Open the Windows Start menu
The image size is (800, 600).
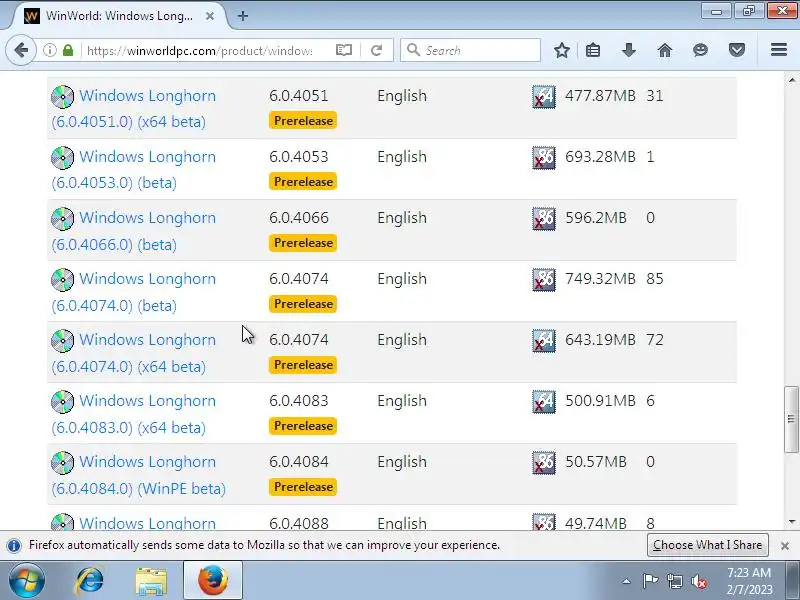(26, 581)
